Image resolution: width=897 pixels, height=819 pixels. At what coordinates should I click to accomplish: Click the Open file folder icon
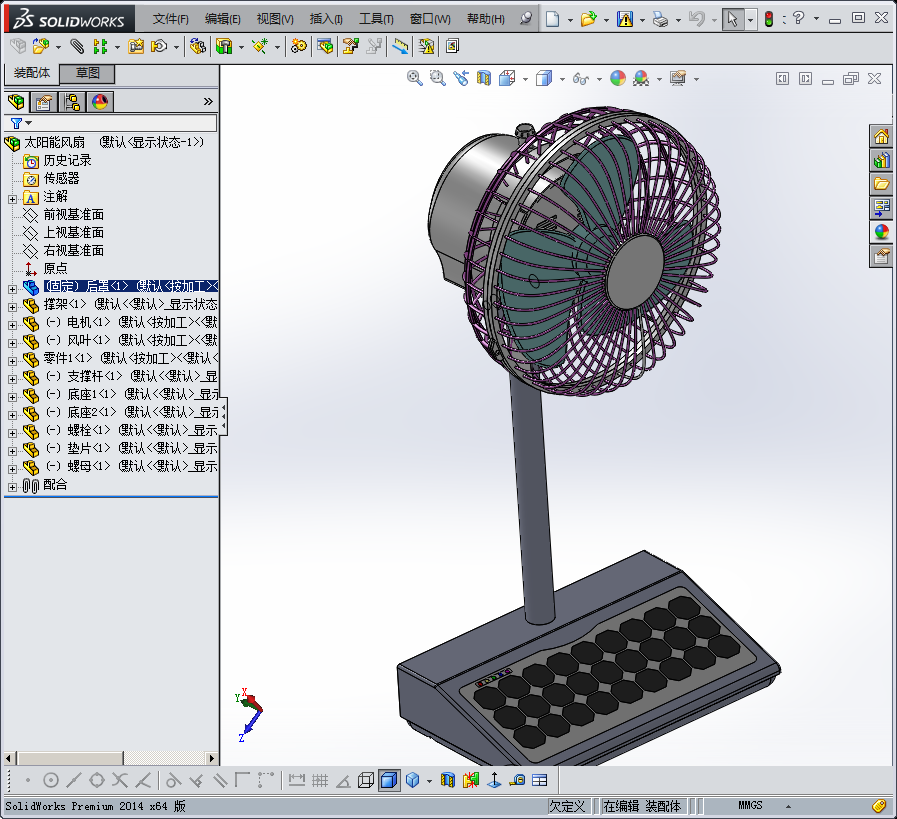coord(588,19)
